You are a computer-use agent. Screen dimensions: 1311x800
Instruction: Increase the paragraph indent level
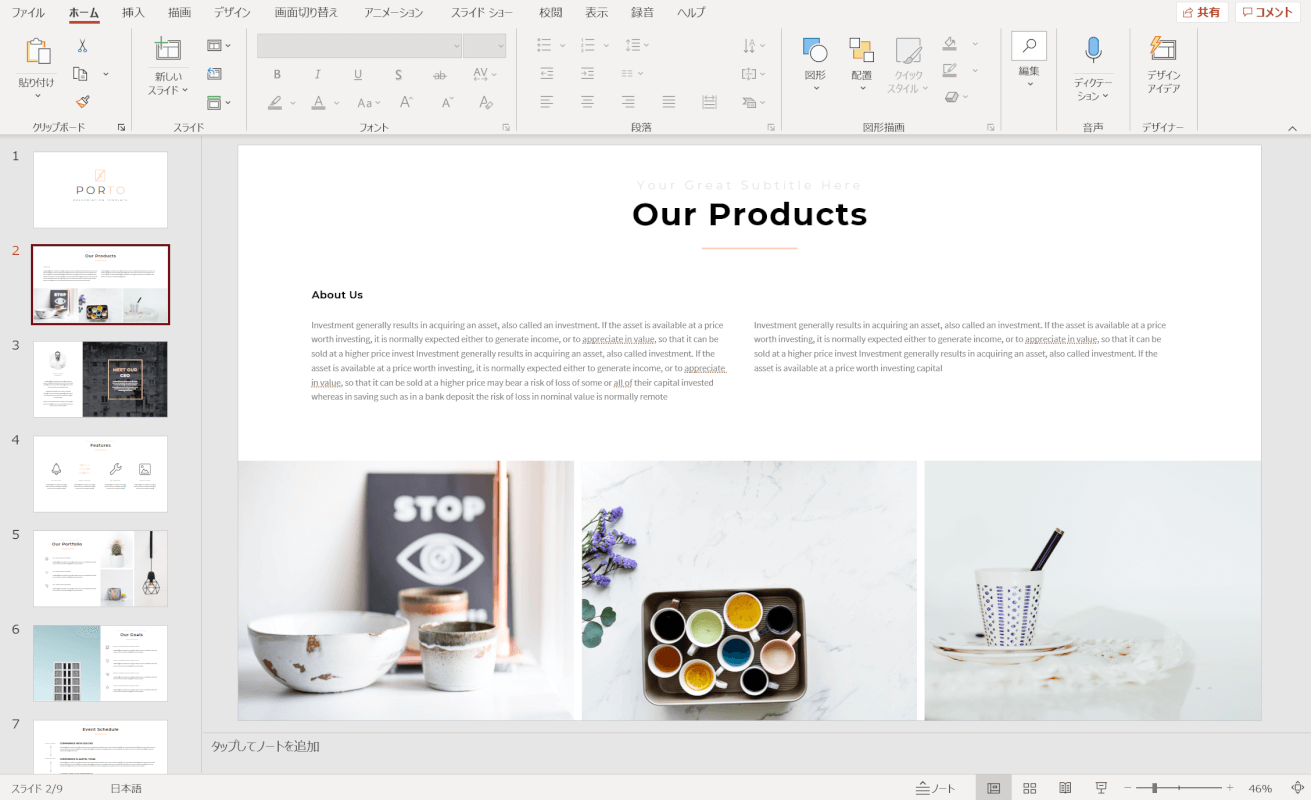587,74
